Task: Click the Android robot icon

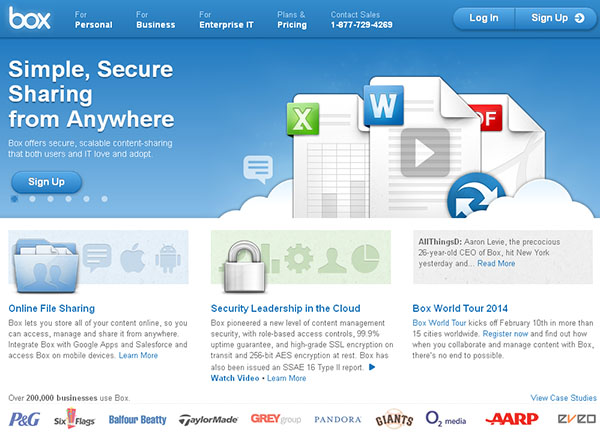Action: [168, 258]
